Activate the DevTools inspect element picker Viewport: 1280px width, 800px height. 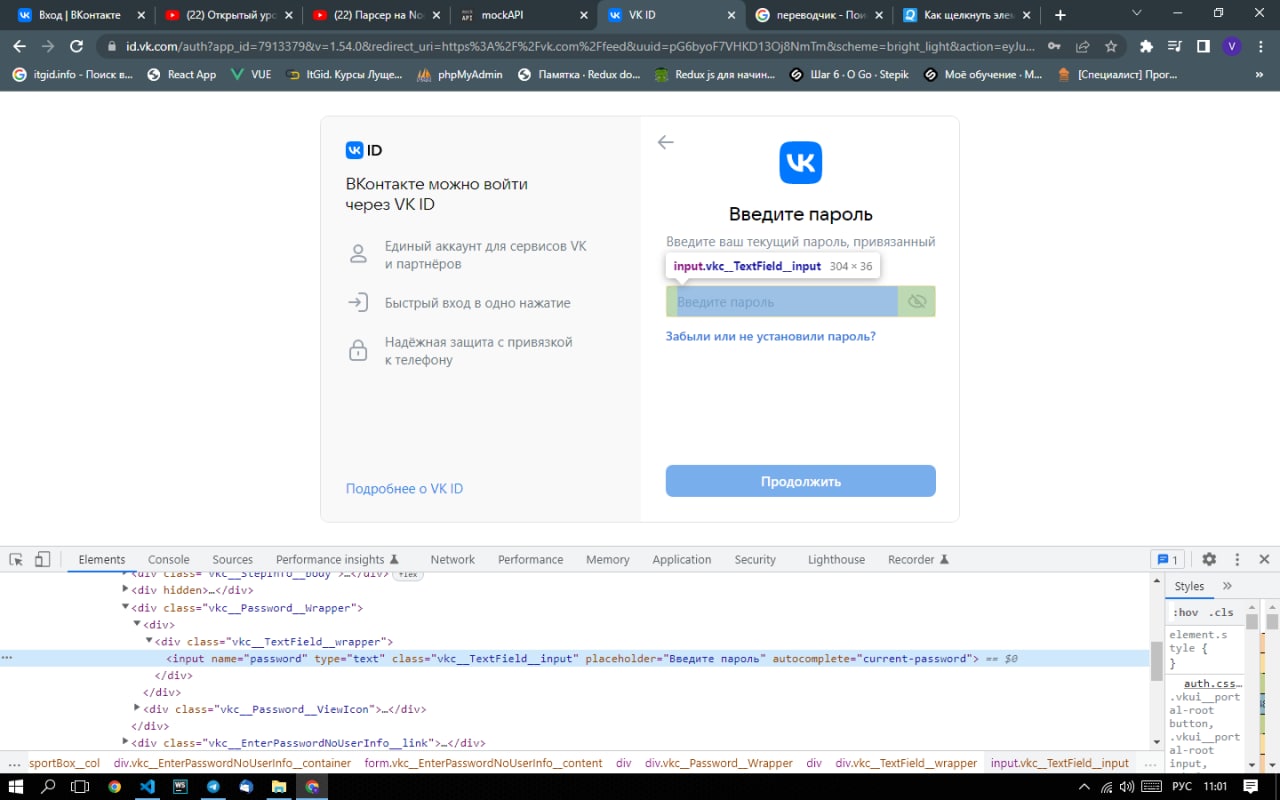pos(16,559)
